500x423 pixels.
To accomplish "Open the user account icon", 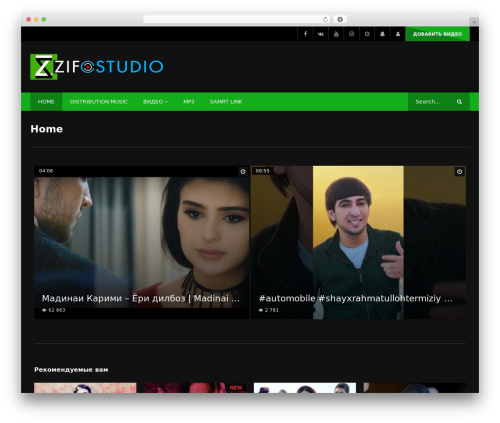I will (398, 34).
